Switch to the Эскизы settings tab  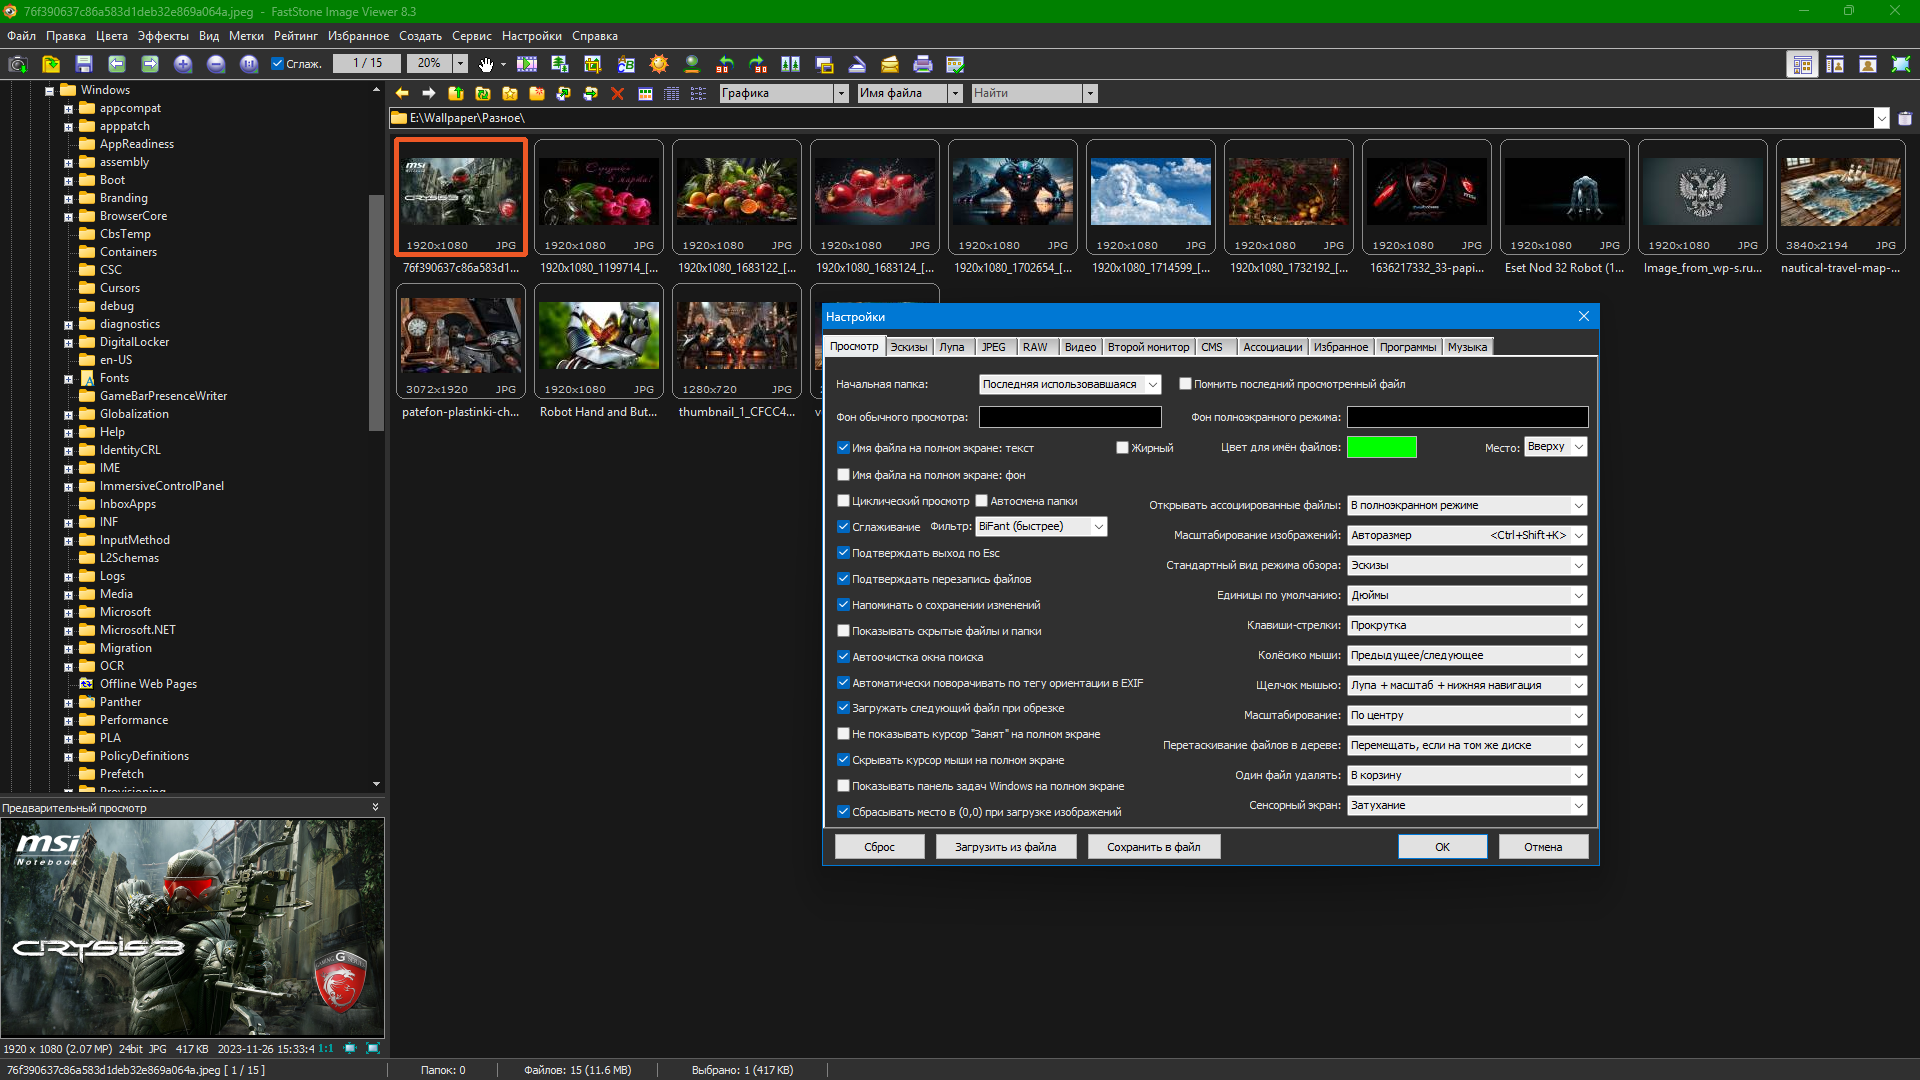click(909, 347)
